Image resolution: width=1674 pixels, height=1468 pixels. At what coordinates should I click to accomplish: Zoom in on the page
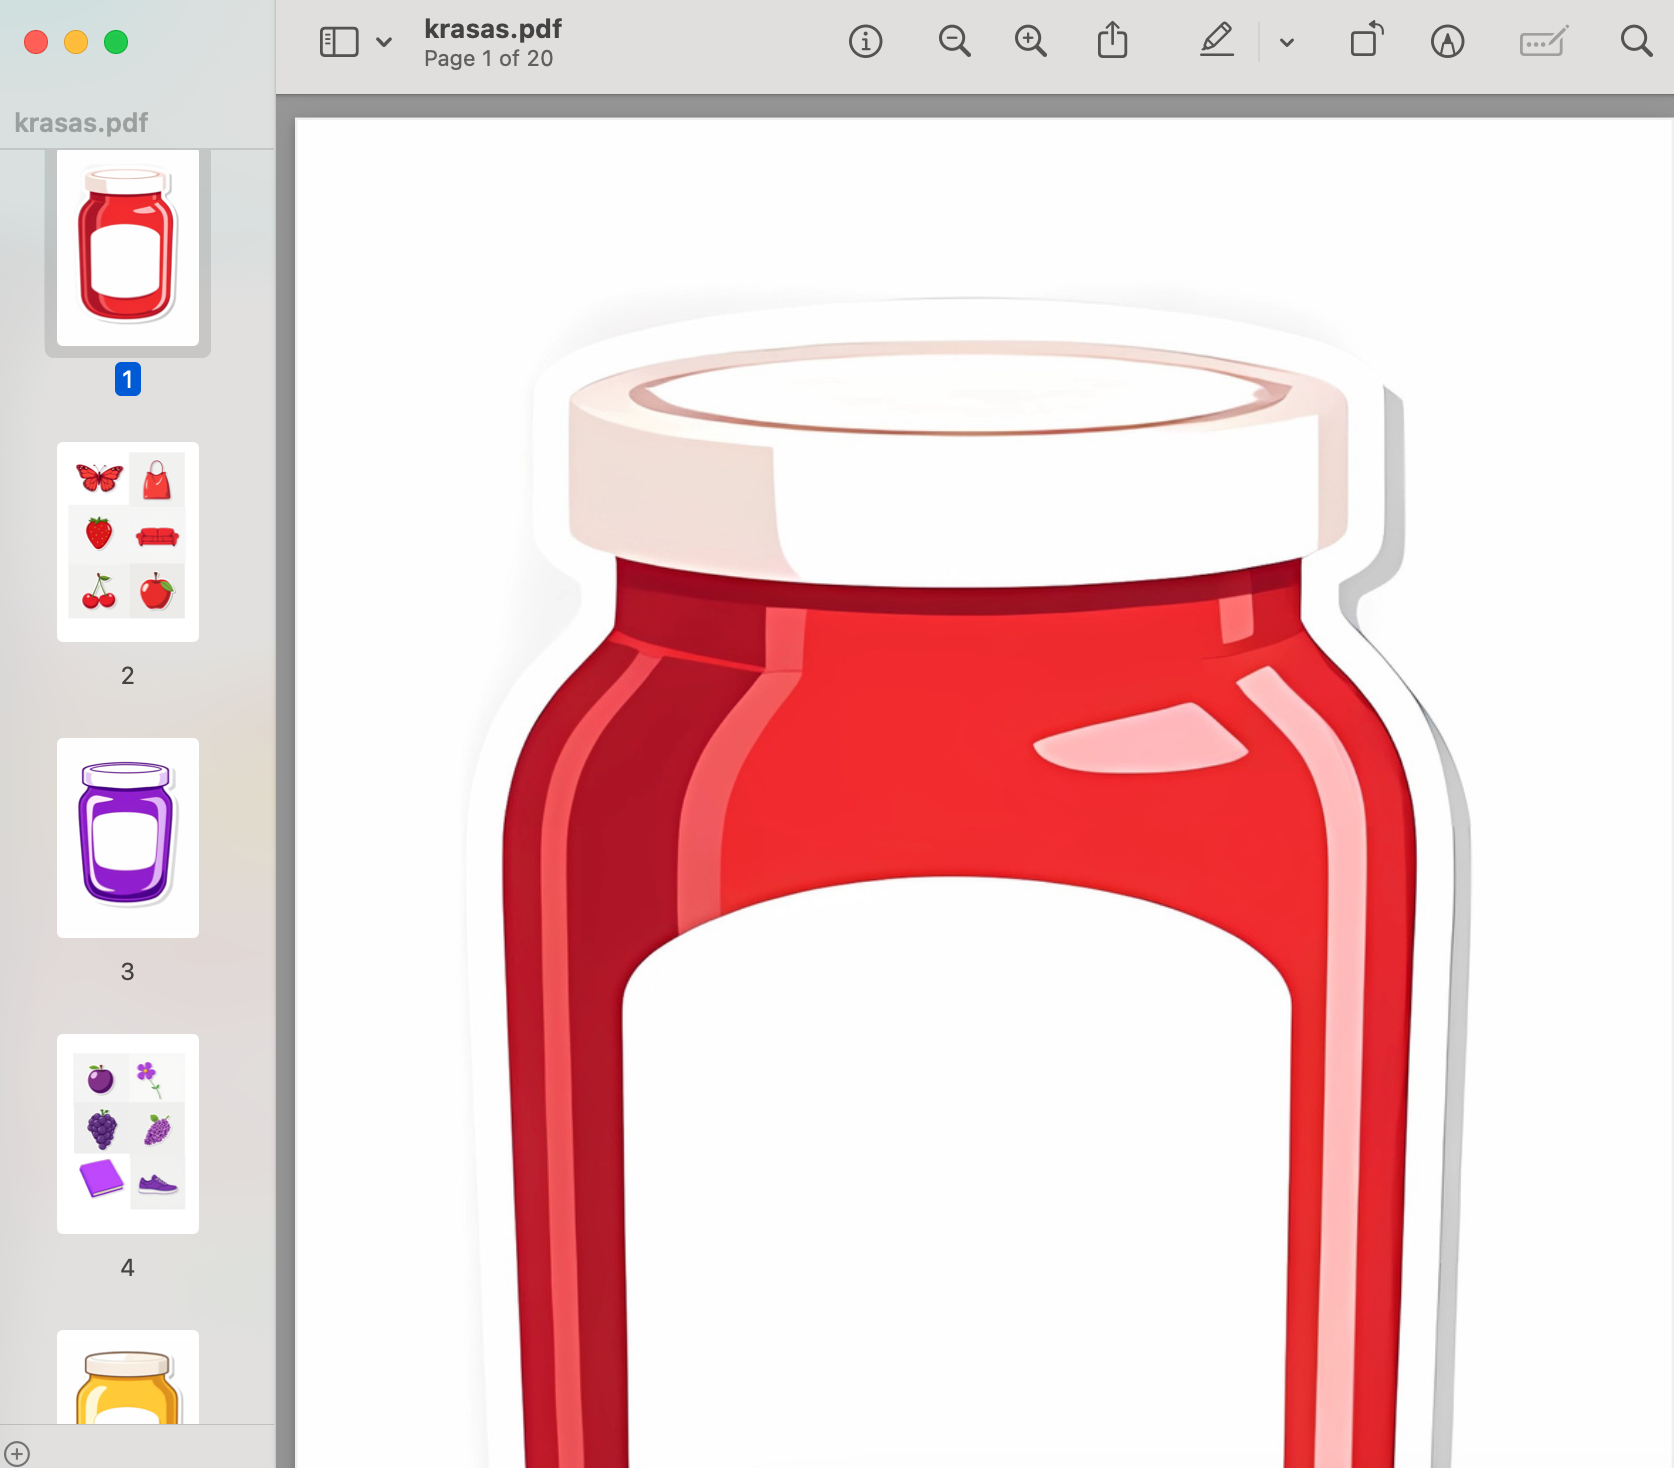click(1031, 42)
